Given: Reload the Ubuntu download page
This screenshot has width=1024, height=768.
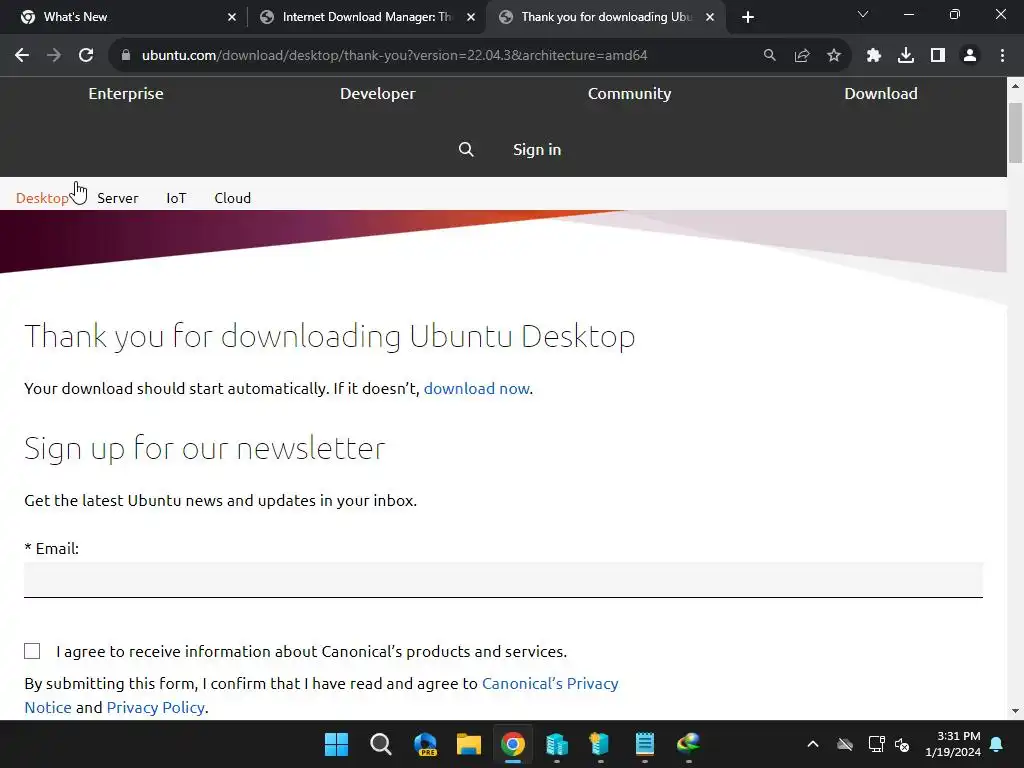Looking at the screenshot, I should point(86,56).
